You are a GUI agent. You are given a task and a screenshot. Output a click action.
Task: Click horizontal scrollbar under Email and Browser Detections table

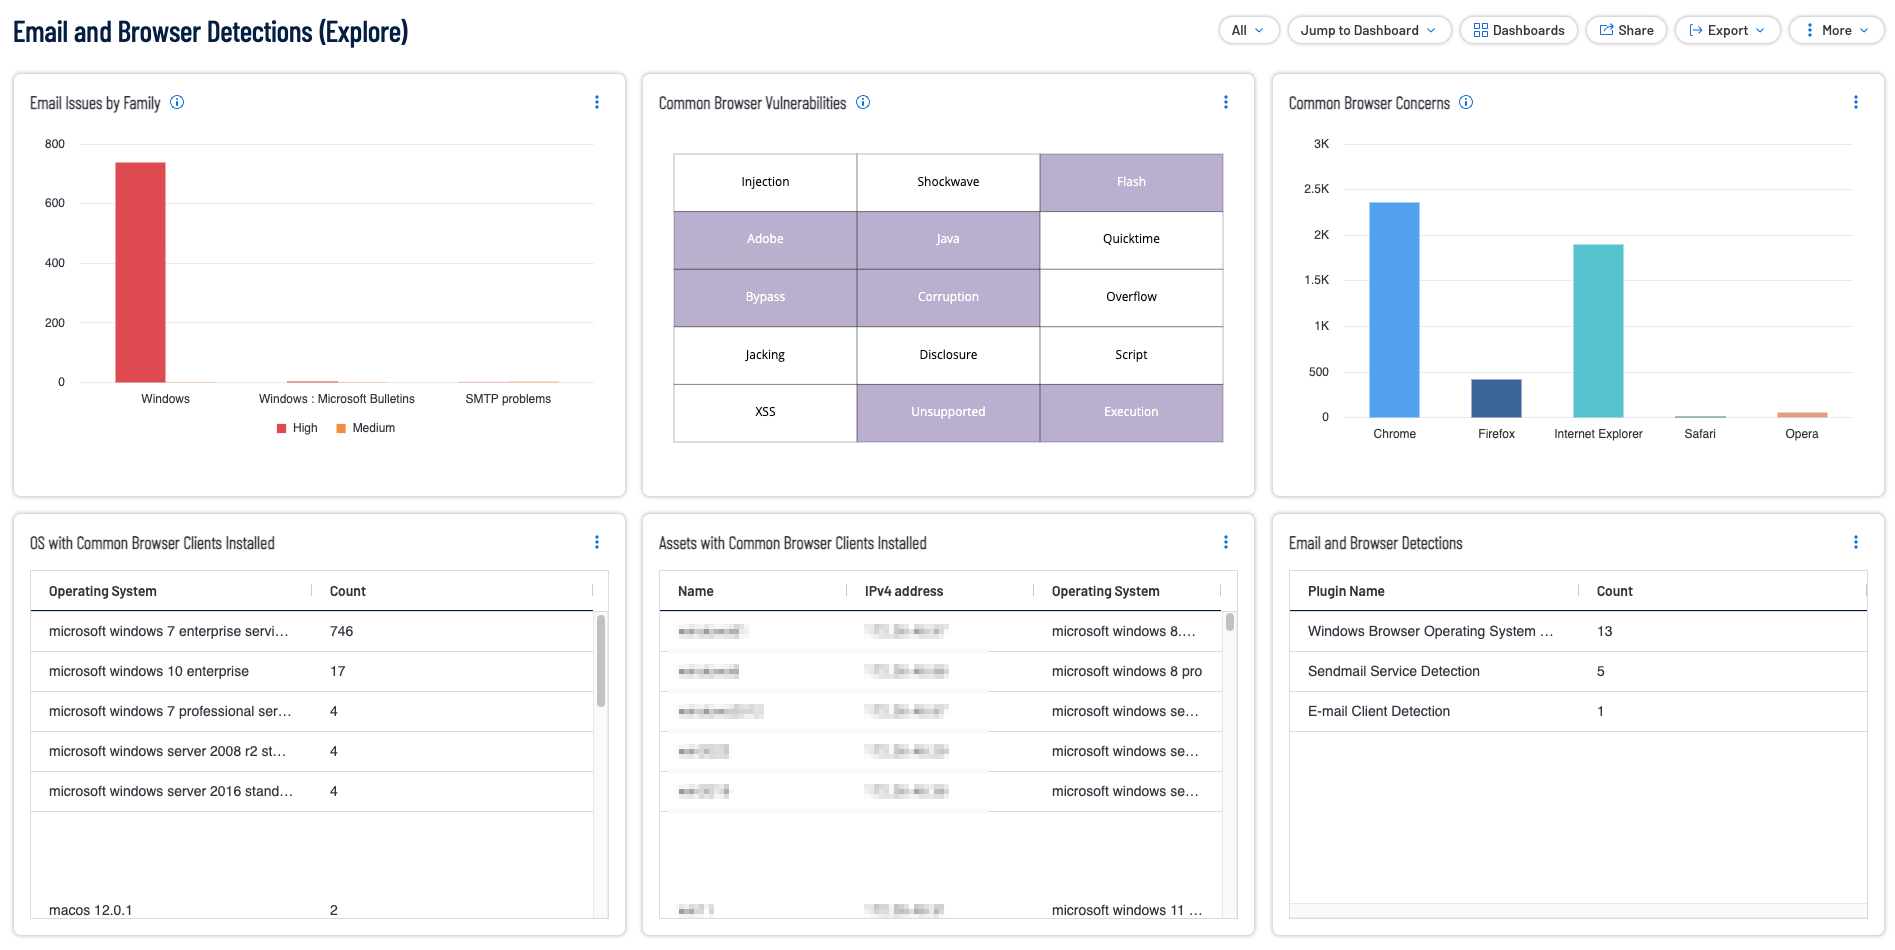(x=1578, y=911)
